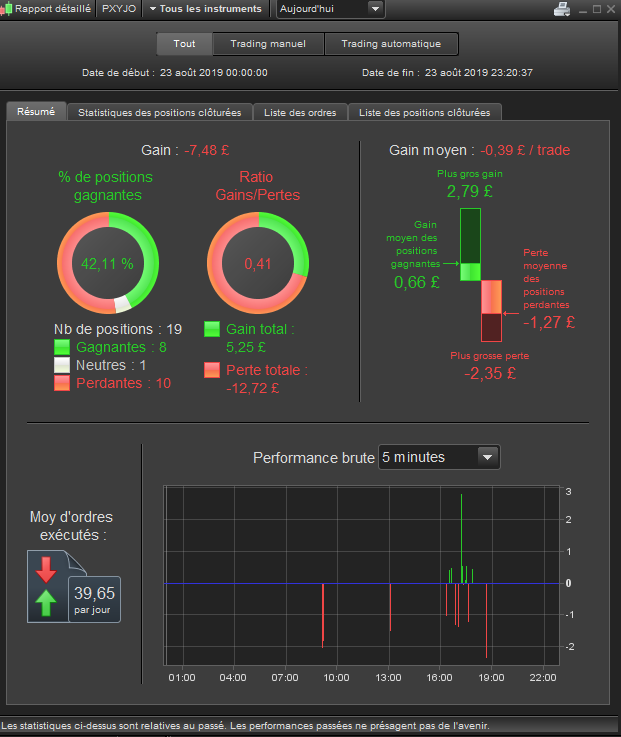Click the Ratio Gains/Pertes donut chart
This screenshot has height=737, width=621.
[x=258, y=263]
